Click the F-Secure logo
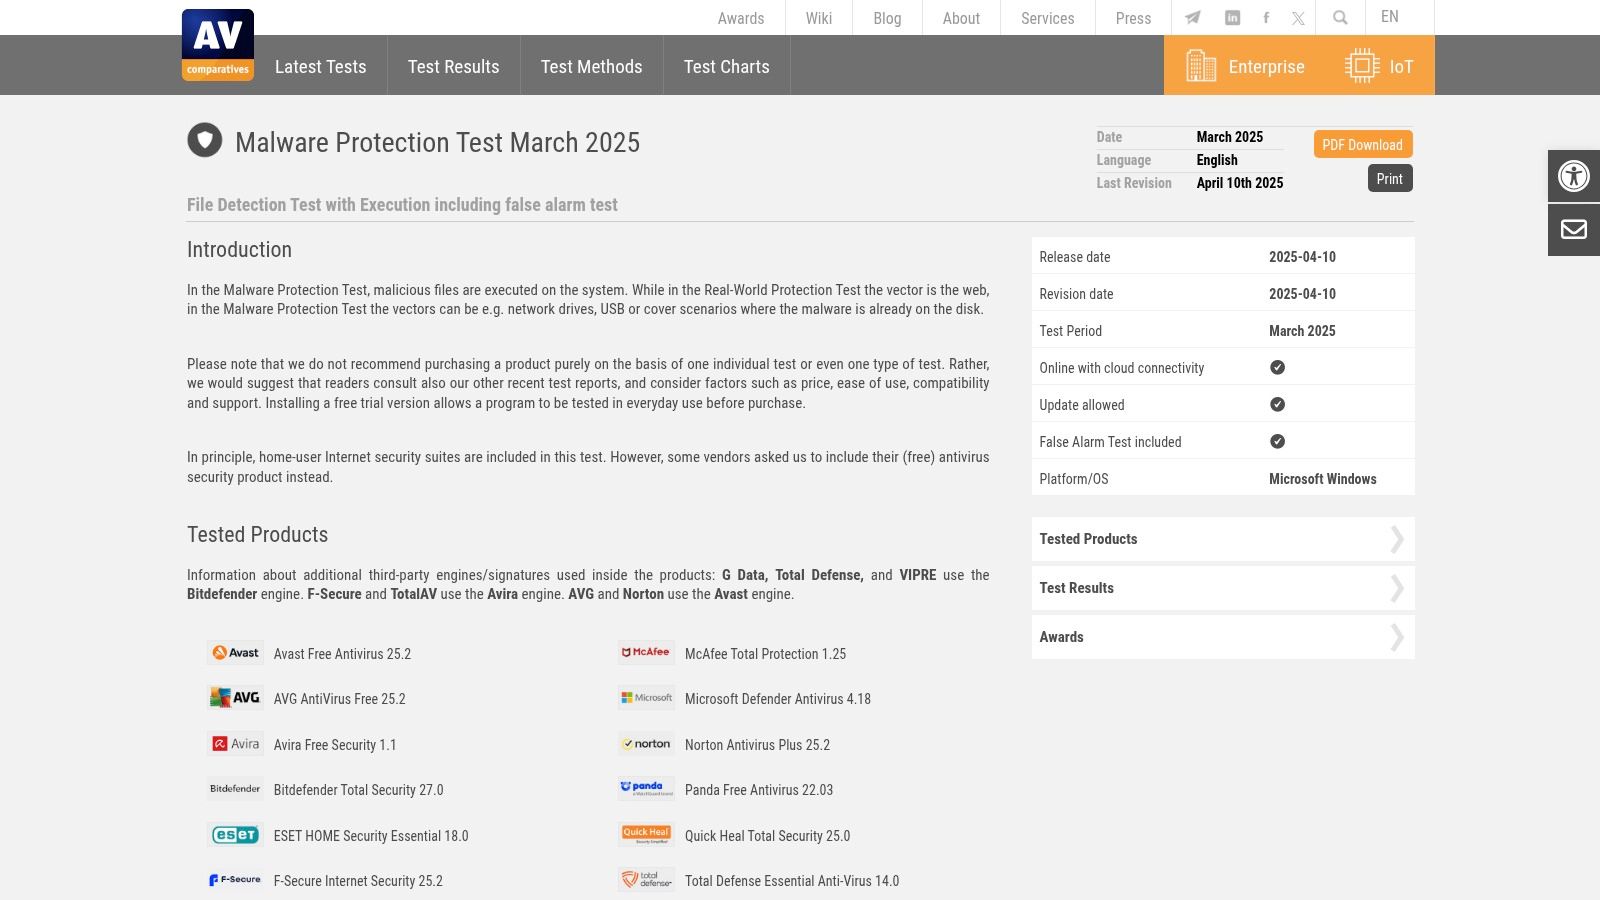Viewport: 1600px width, 900px height. pos(235,880)
